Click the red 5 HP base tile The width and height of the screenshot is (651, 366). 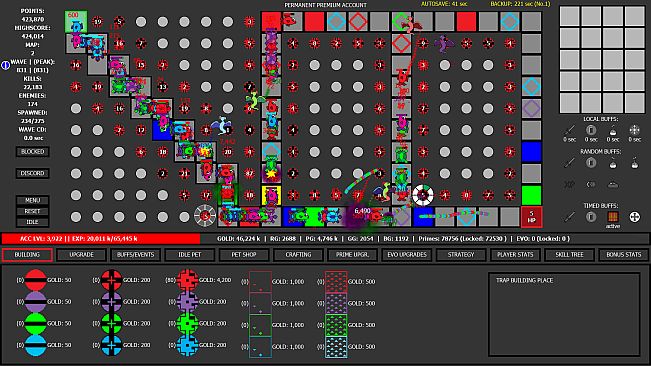click(531, 217)
